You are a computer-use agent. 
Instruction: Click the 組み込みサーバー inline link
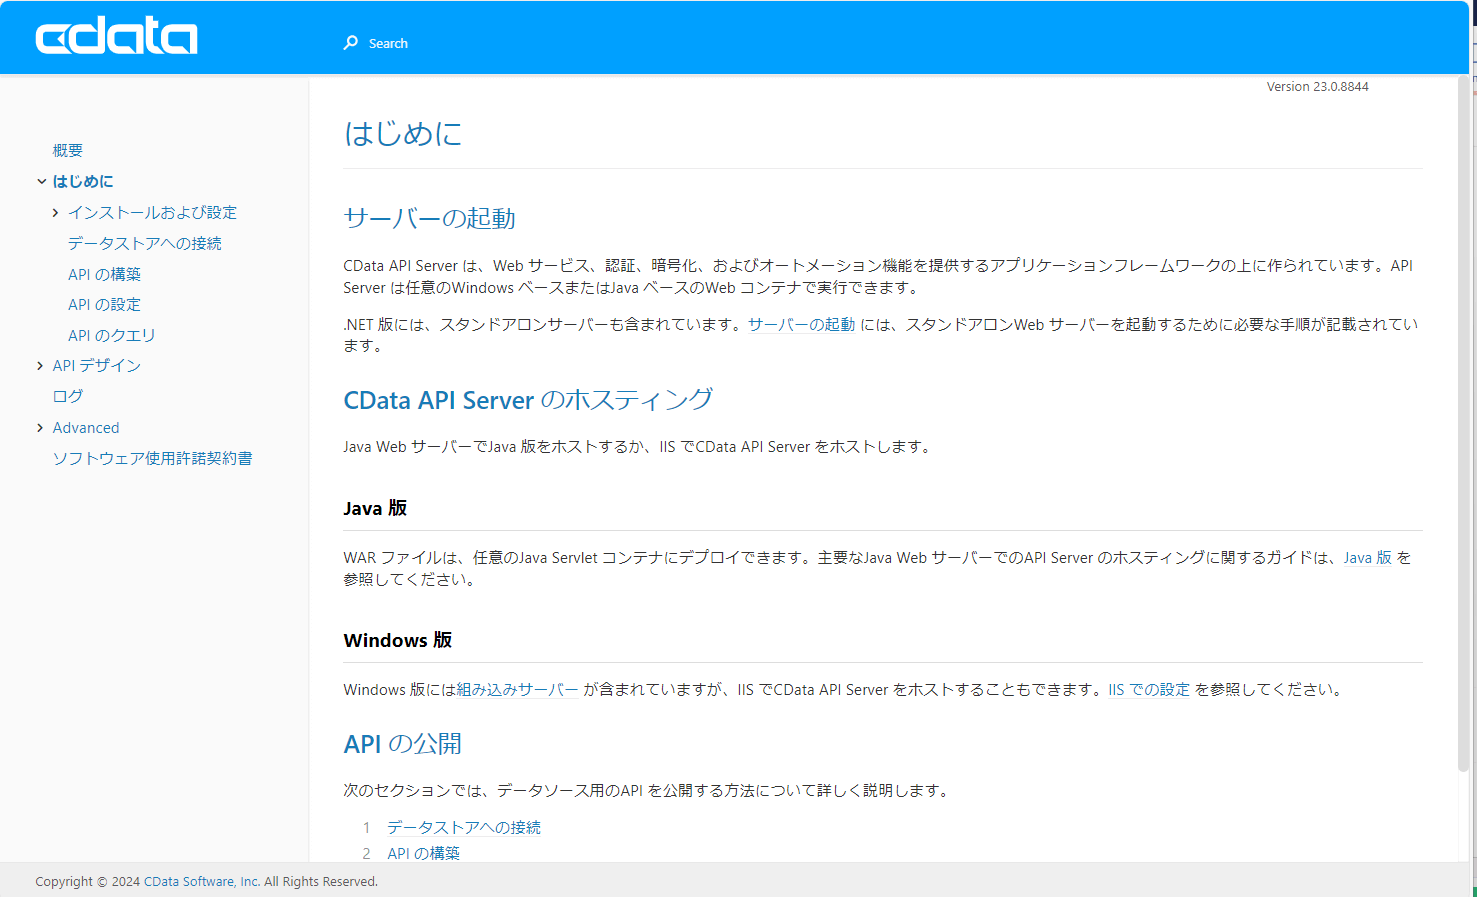click(516, 689)
